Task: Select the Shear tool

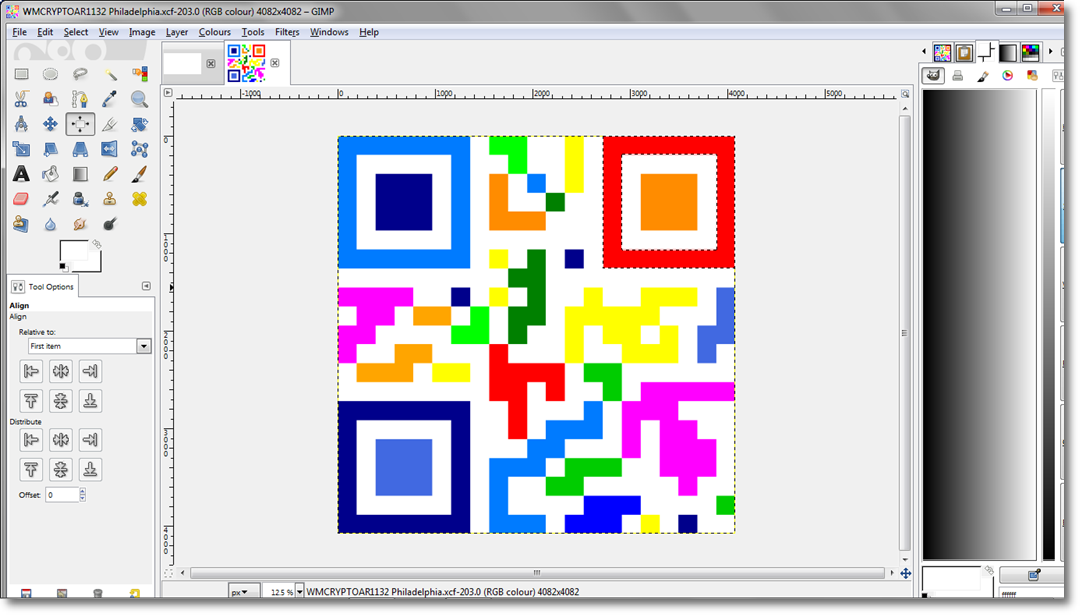Action: pos(50,149)
